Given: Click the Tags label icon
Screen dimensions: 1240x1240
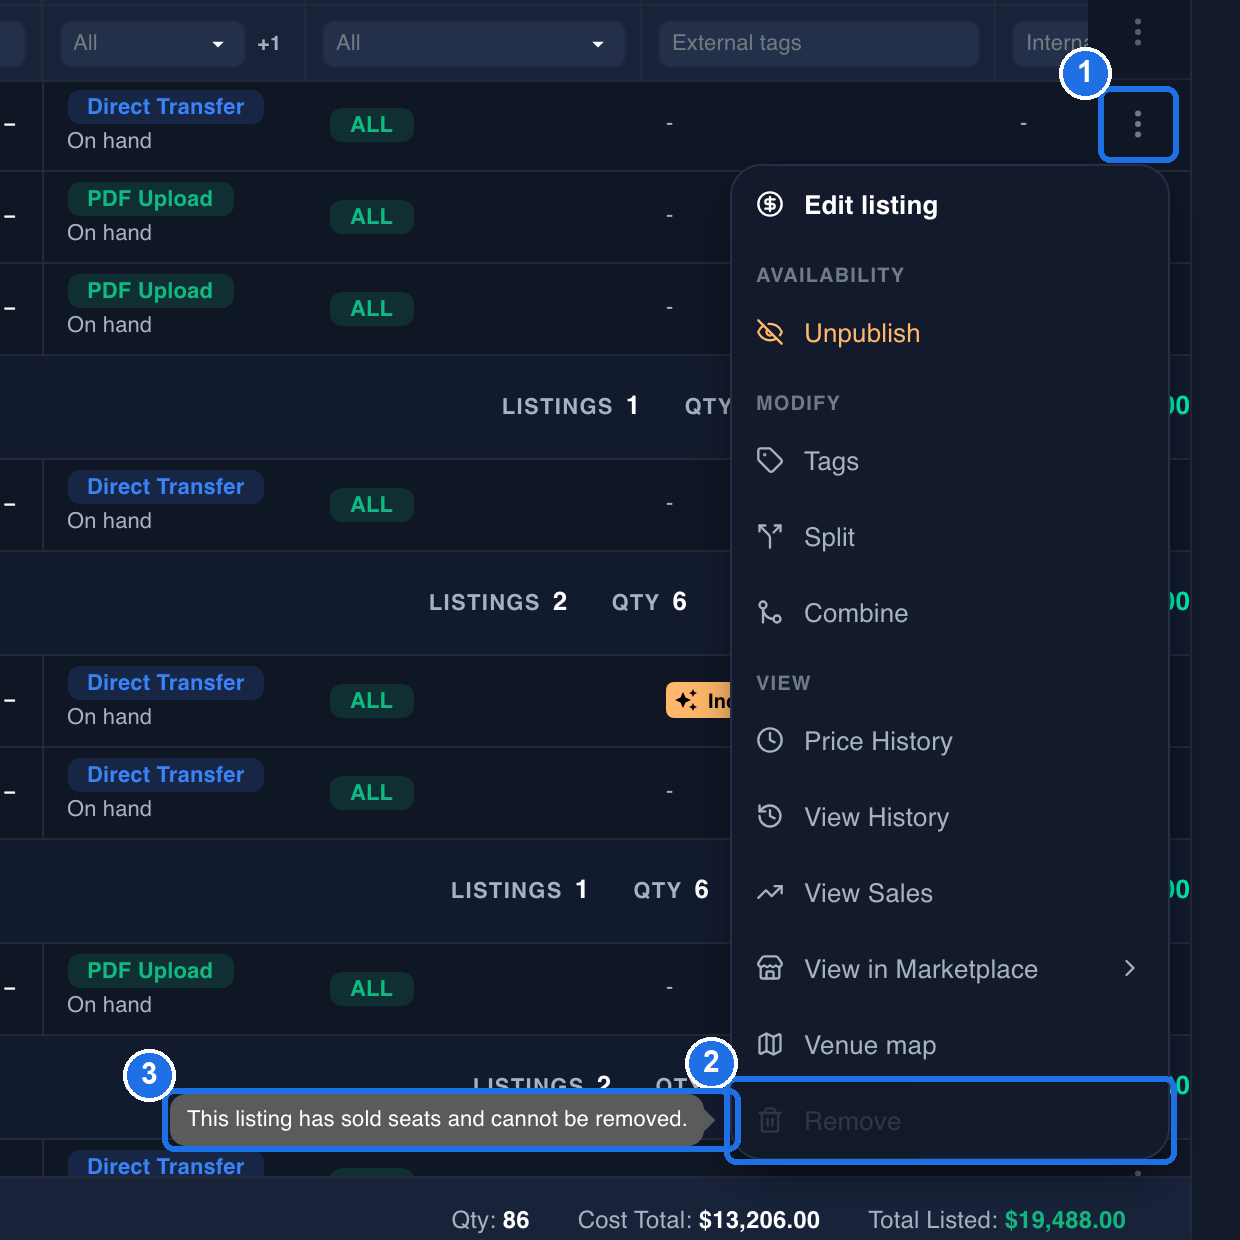Looking at the screenshot, I should coord(770,461).
